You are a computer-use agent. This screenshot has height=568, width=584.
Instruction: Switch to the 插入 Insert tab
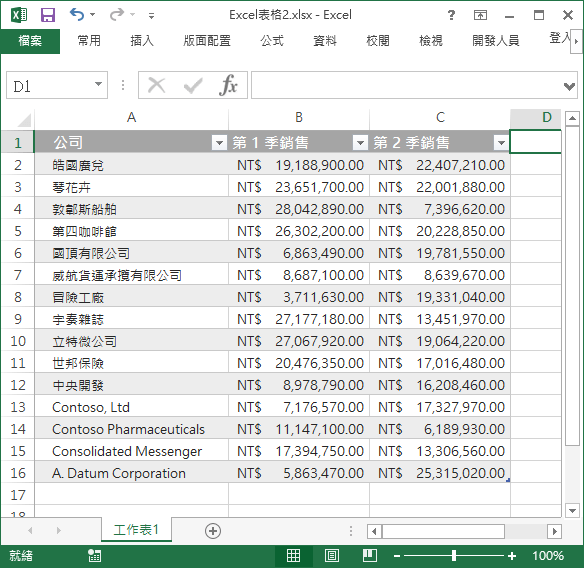142,41
